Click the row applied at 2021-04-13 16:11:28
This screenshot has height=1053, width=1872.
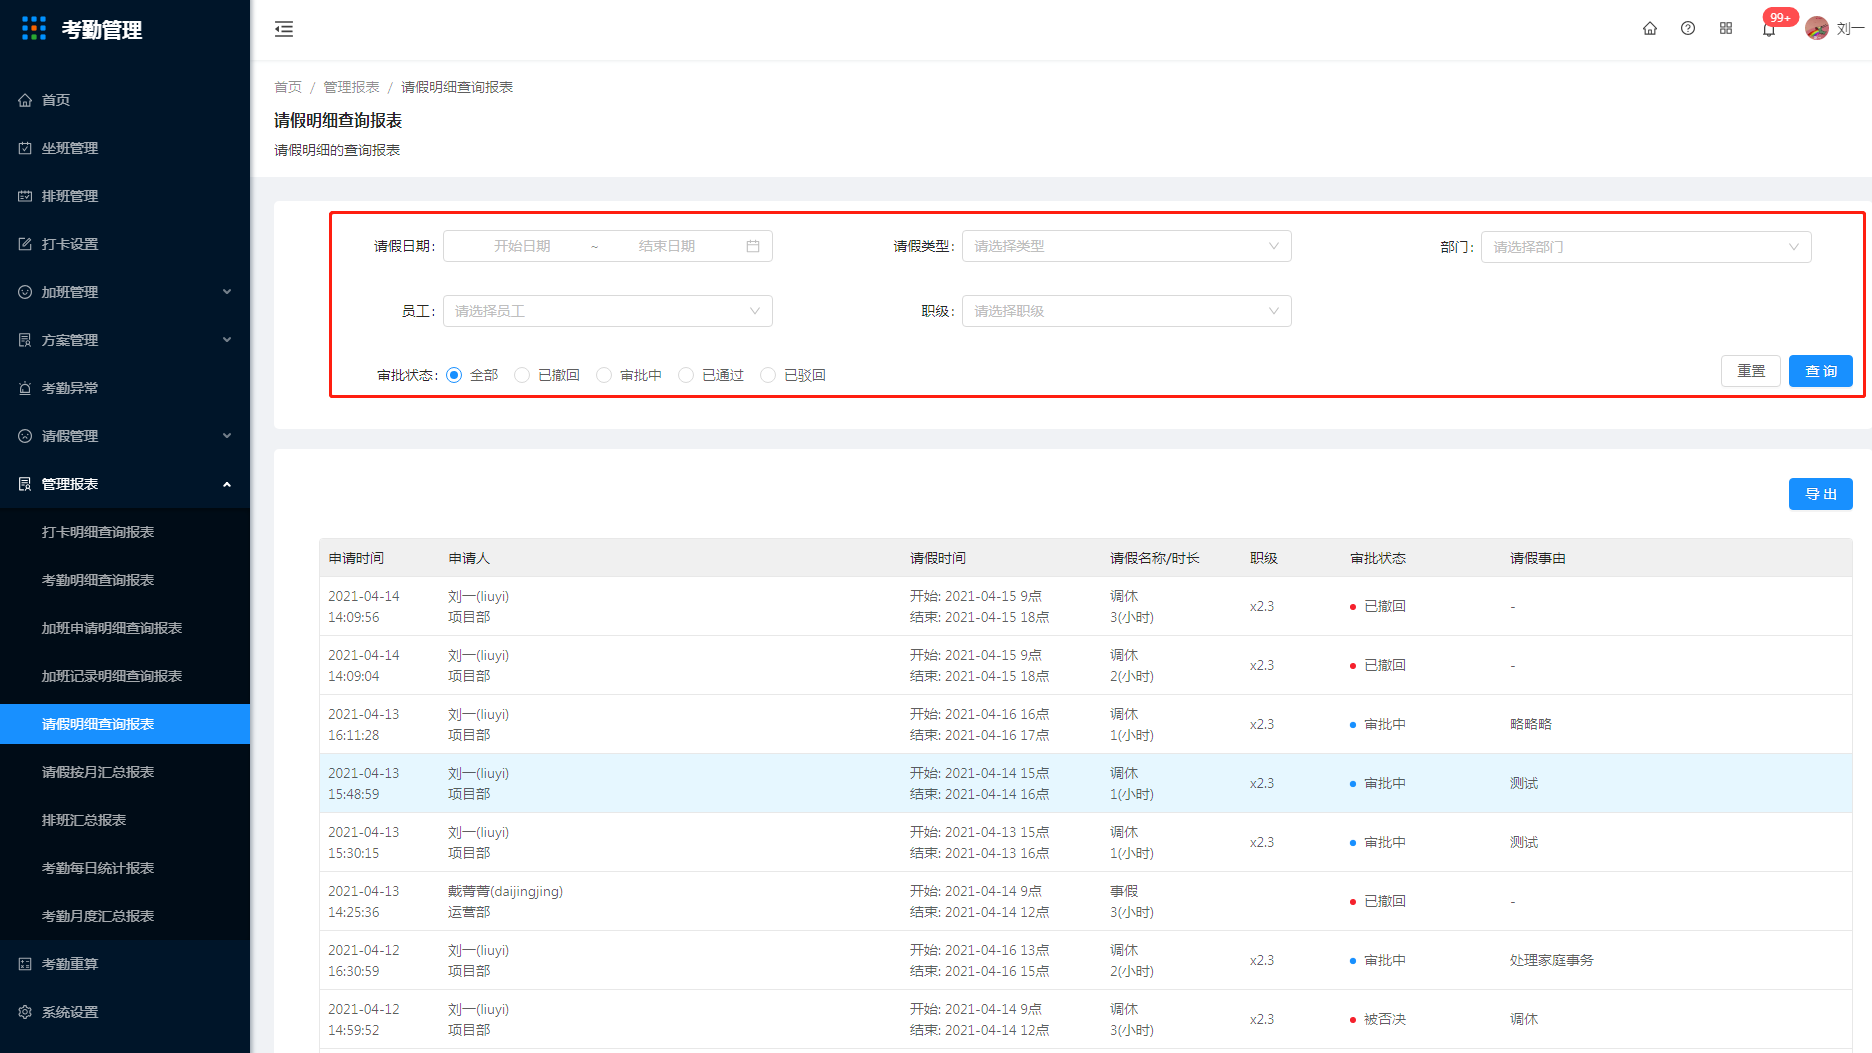[1086, 724]
